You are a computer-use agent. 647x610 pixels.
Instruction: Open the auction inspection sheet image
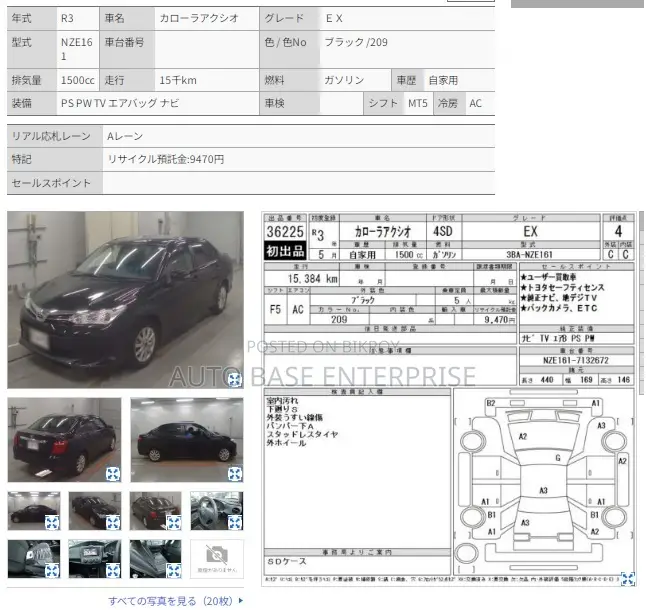click(x=449, y=399)
